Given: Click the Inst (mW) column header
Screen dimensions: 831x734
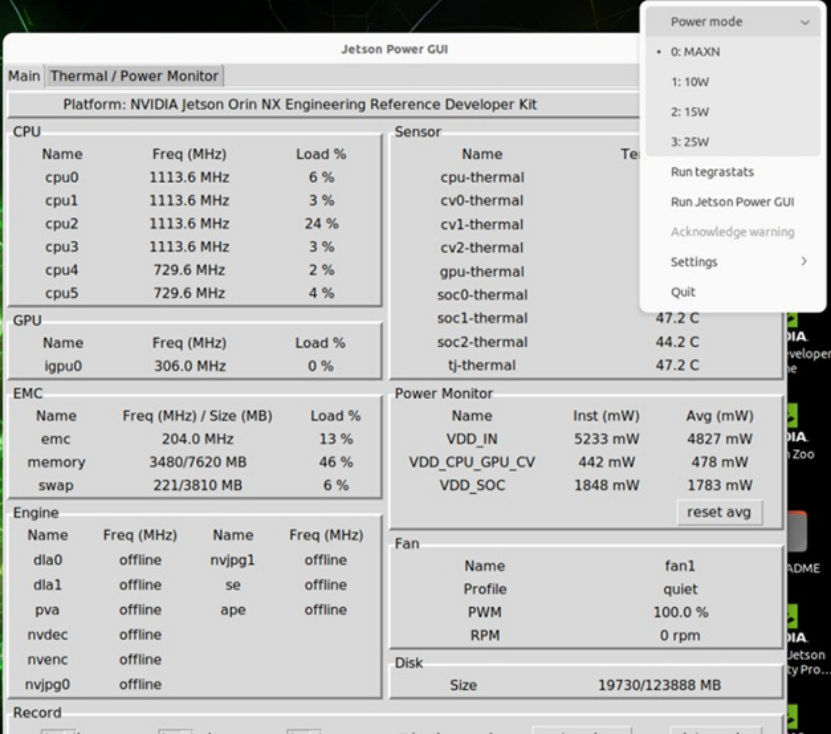Looking at the screenshot, I should coord(606,416).
